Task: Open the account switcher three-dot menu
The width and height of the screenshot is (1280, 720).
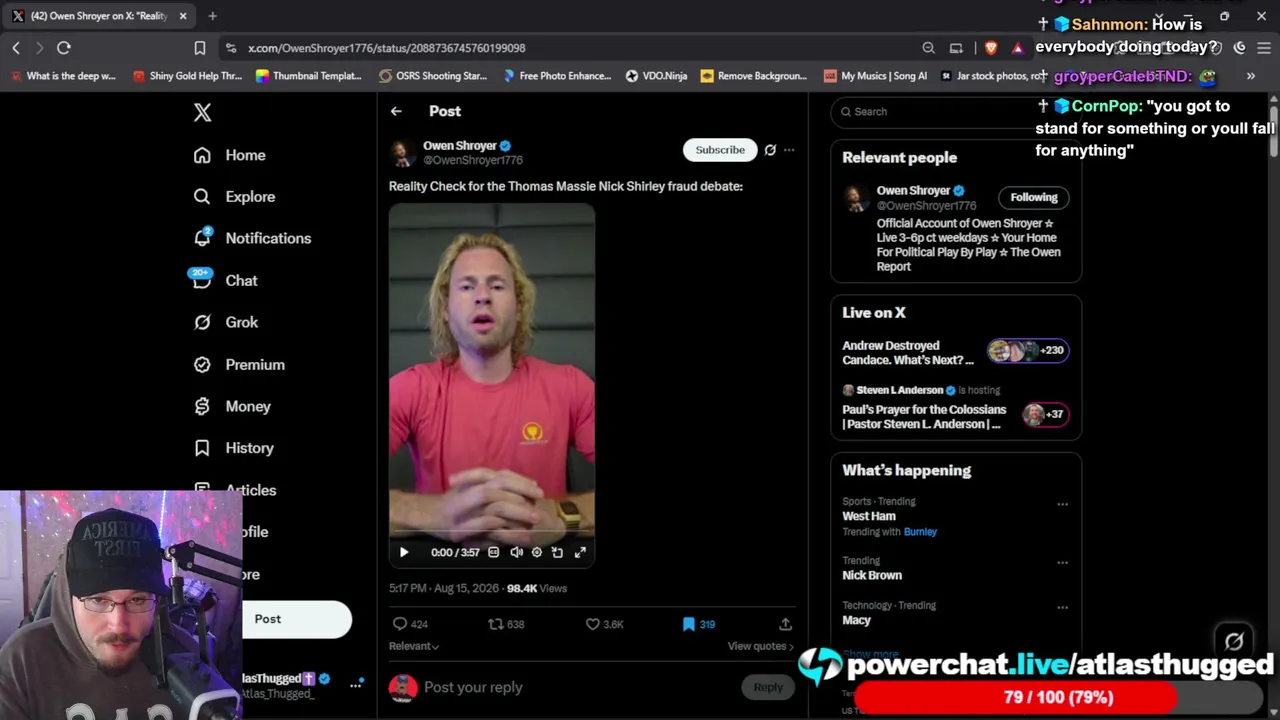Action: [355, 685]
